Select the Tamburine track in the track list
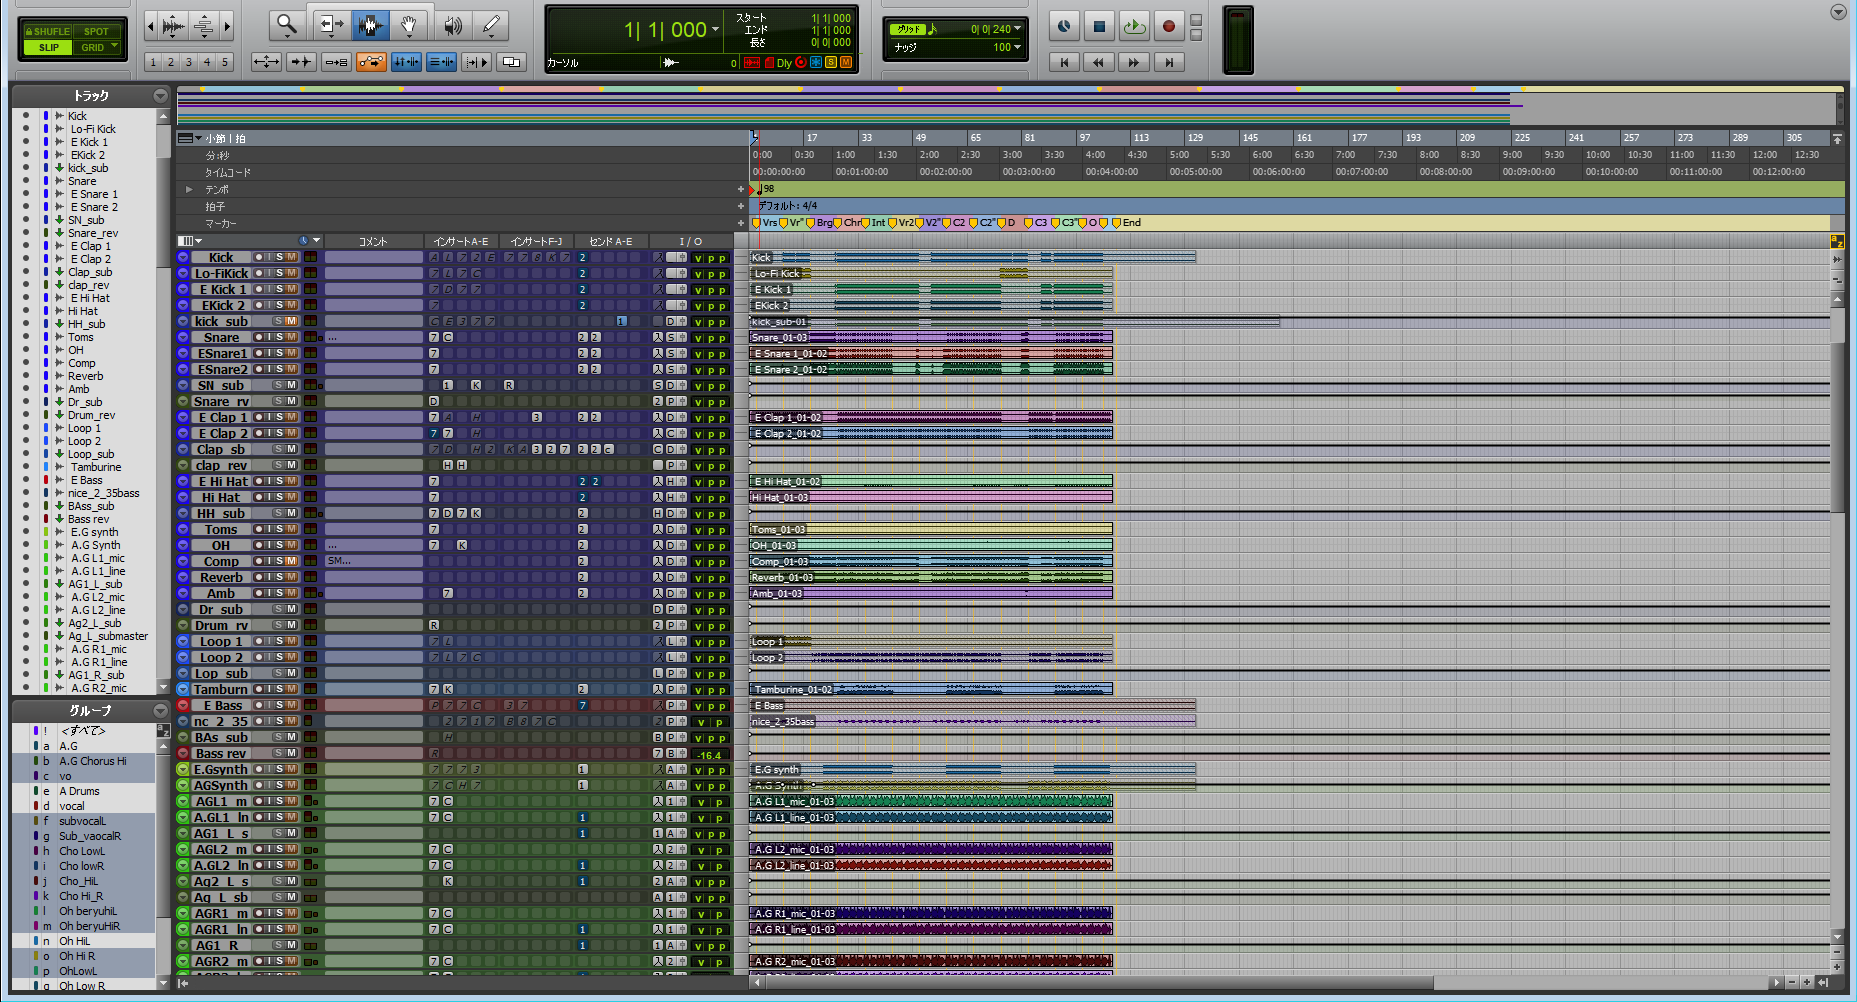Viewport: 1857px width, 1002px height. pyautogui.click(x=96, y=467)
